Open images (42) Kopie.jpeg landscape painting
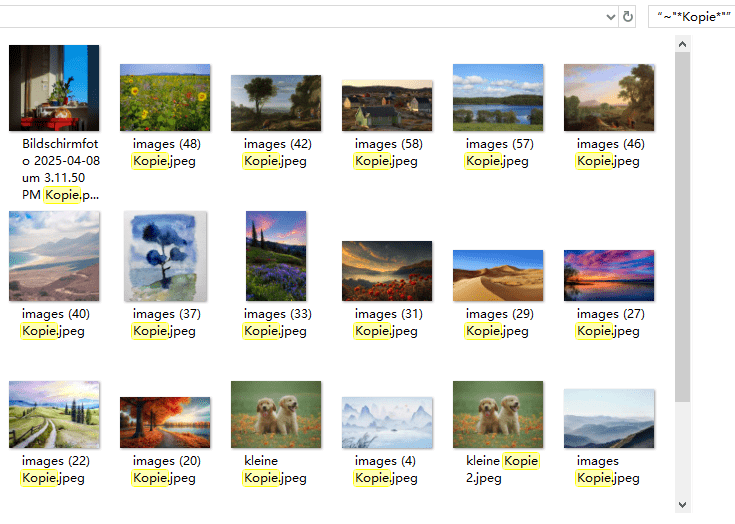Image resolution: width=735 pixels, height=524 pixels. (x=276, y=103)
